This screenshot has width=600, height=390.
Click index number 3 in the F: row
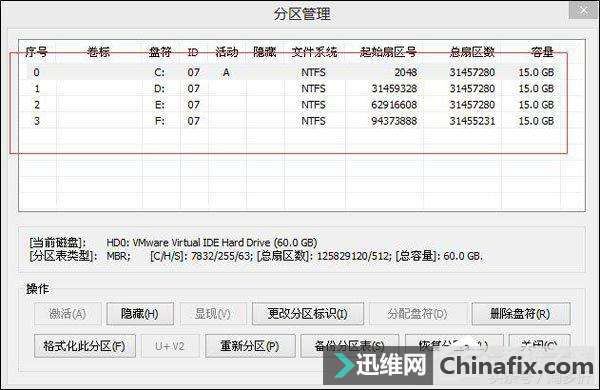point(37,121)
